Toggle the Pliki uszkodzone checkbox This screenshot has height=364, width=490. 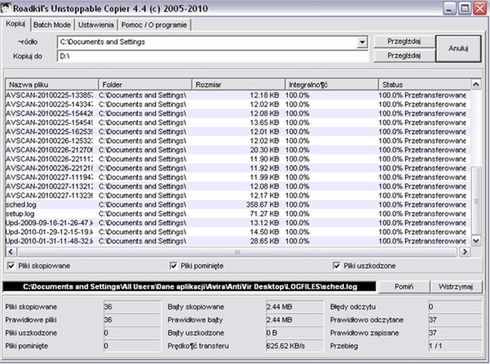point(336,266)
